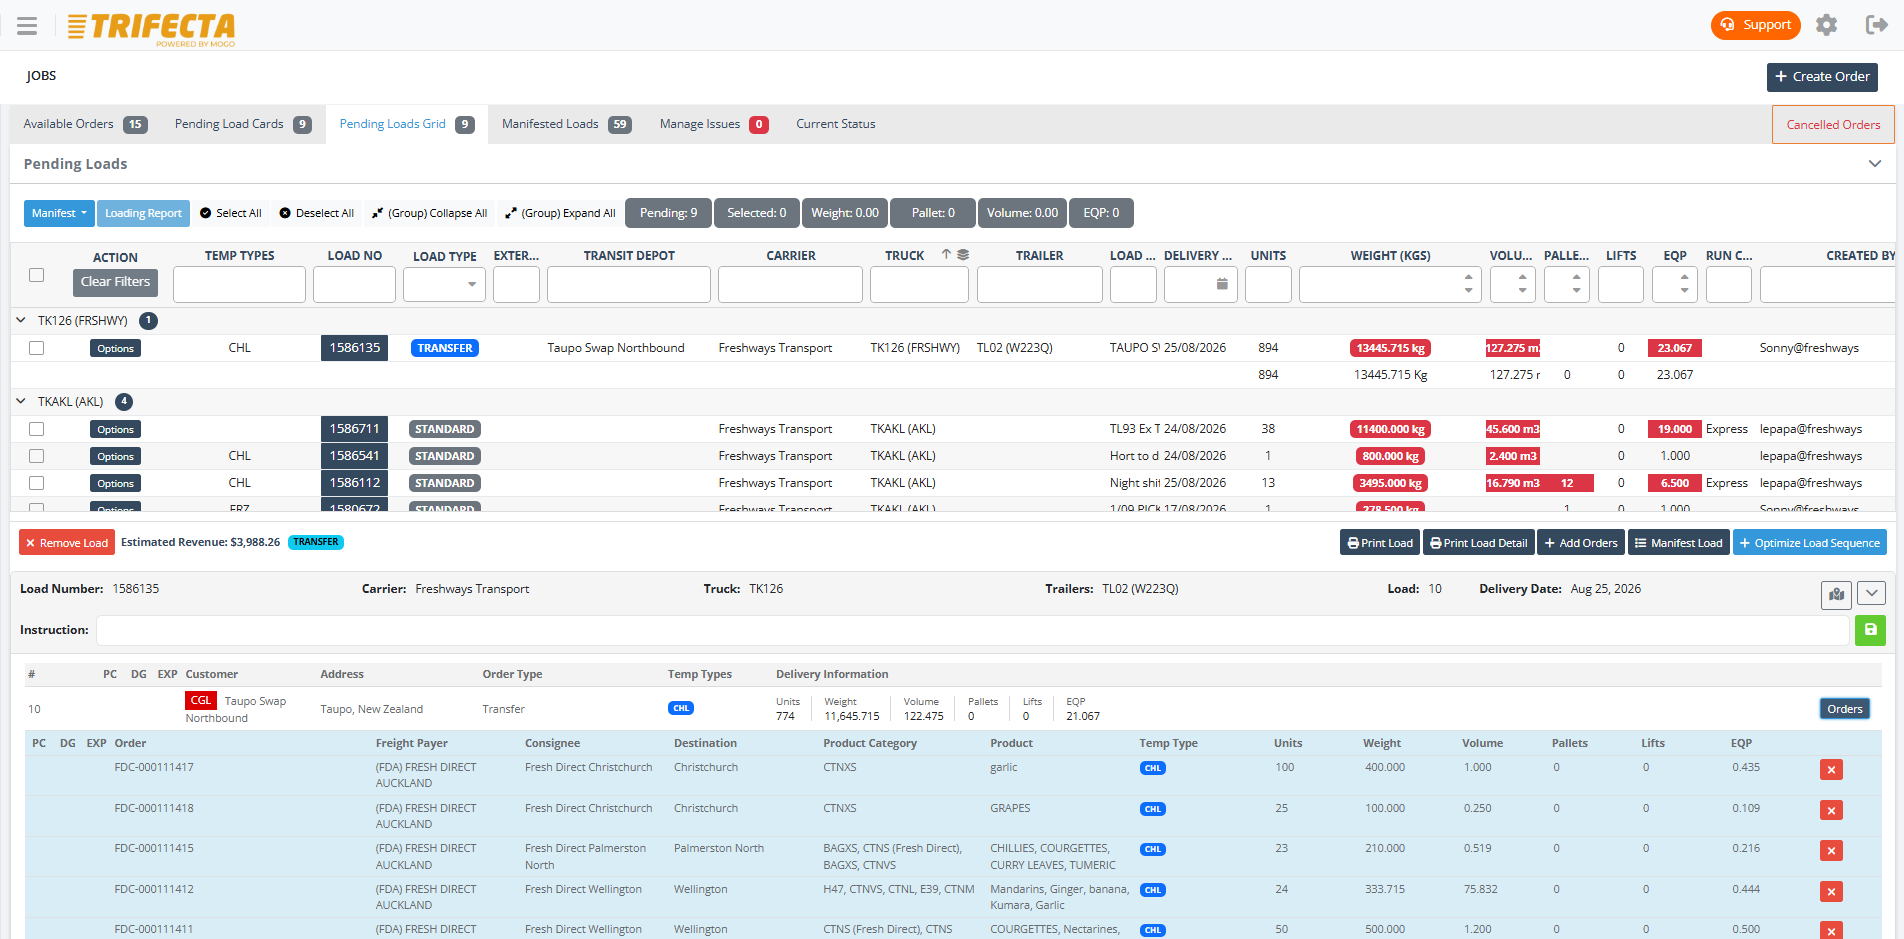
Task: Switch to Pending Load Cards tab
Action: point(243,124)
